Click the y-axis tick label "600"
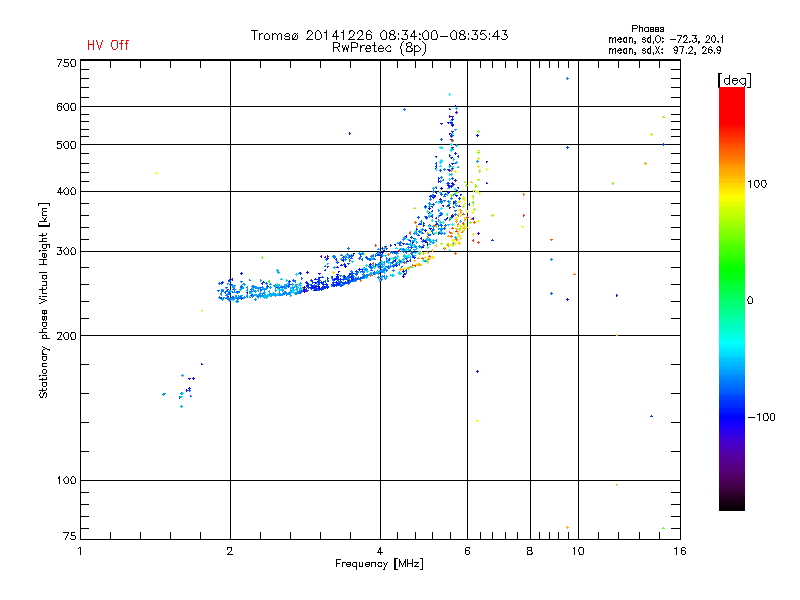 click(66, 107)
